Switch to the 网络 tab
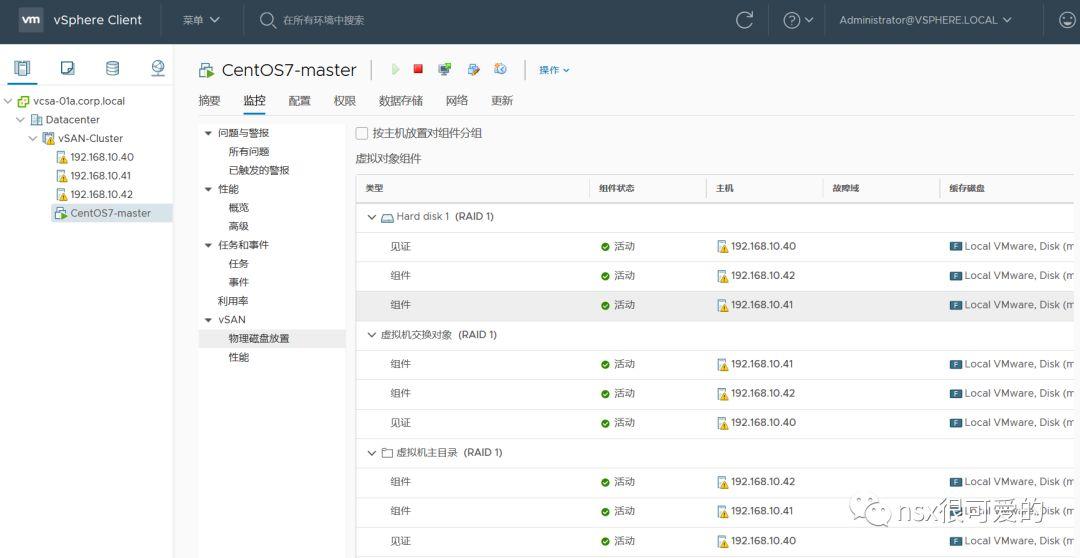1080x558 pixels. [457, 101]
